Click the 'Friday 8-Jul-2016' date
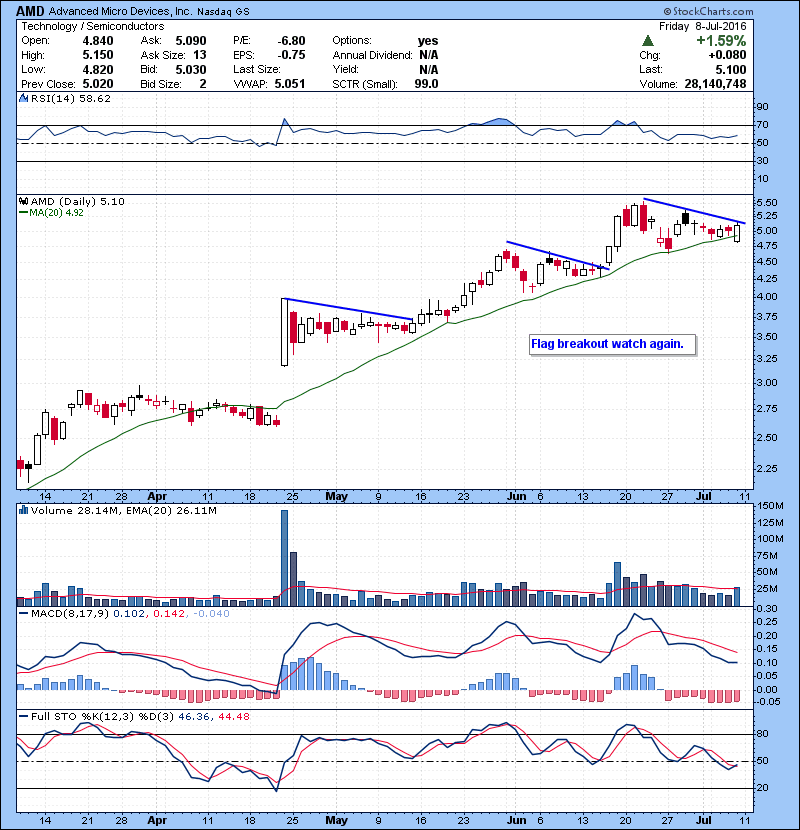Viewport: 800px width, 830px height. (702, 26)
